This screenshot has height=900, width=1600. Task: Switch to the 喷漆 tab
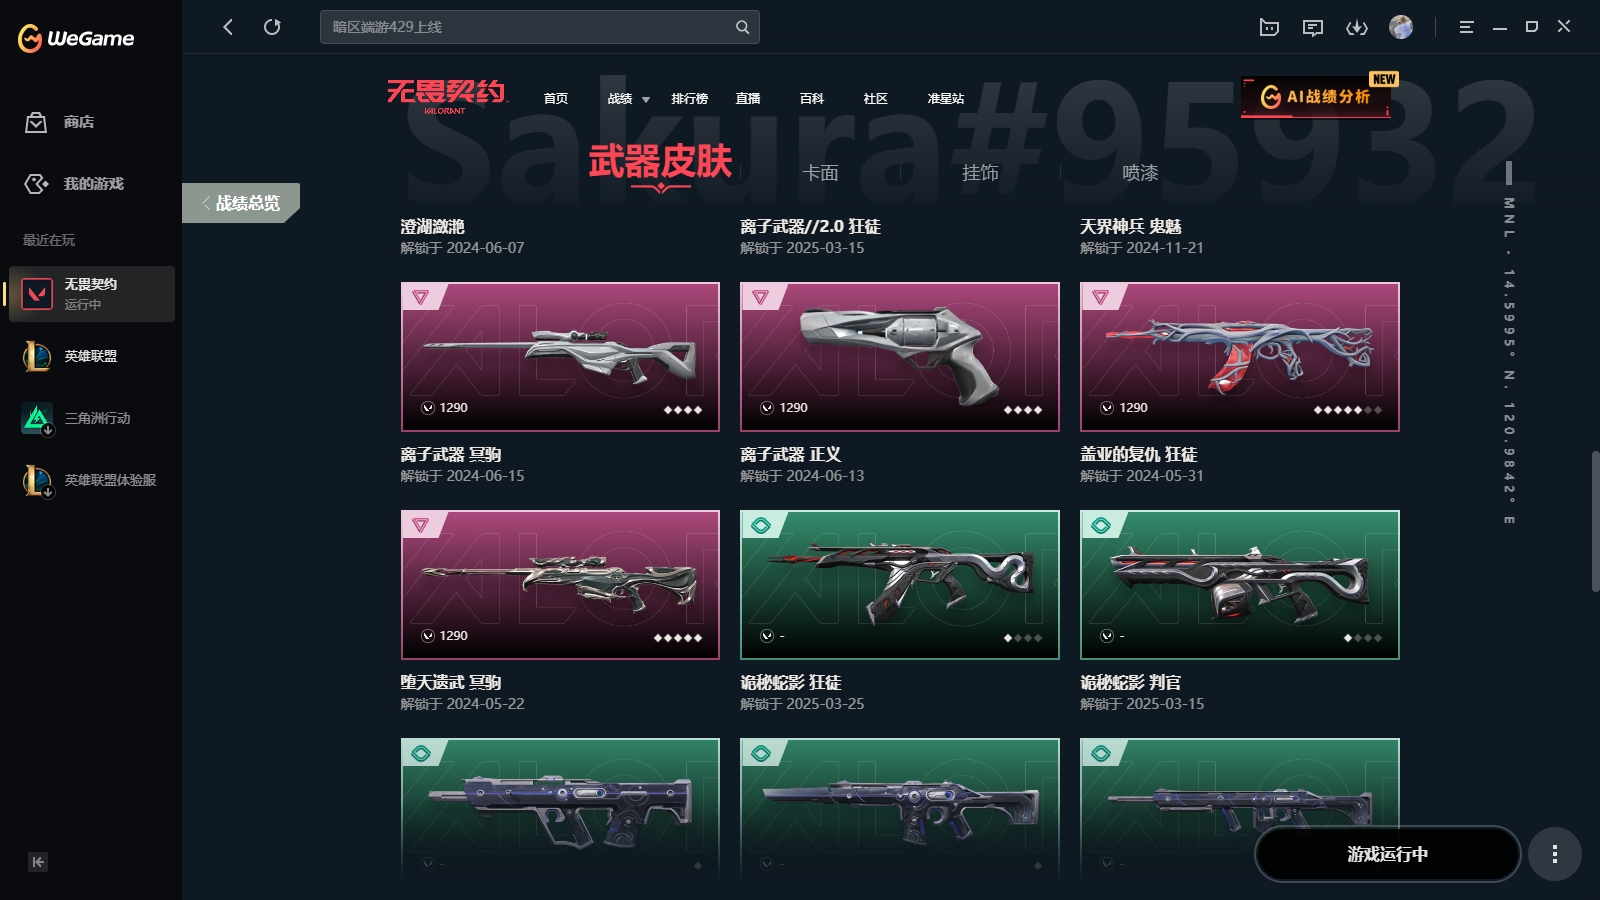click(1140, 173)
